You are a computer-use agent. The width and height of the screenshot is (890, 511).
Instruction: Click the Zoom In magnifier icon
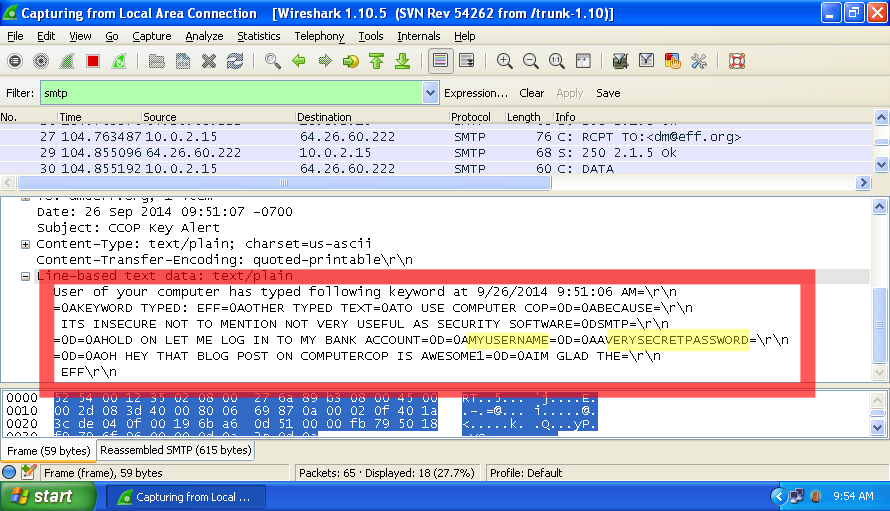pyautogui.click(x=505, y=61)
